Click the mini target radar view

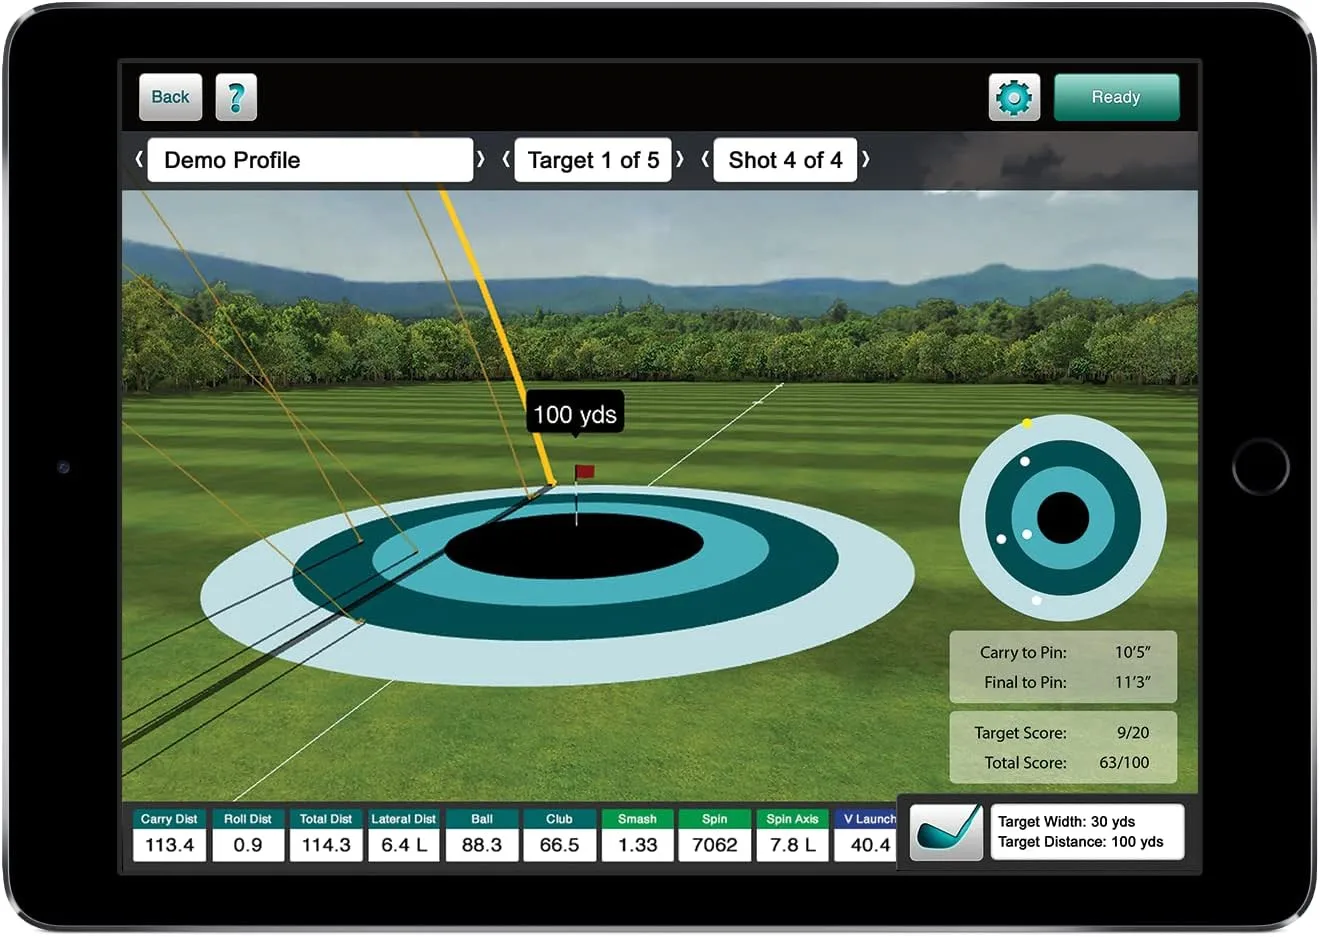(x=1063, y=516)
